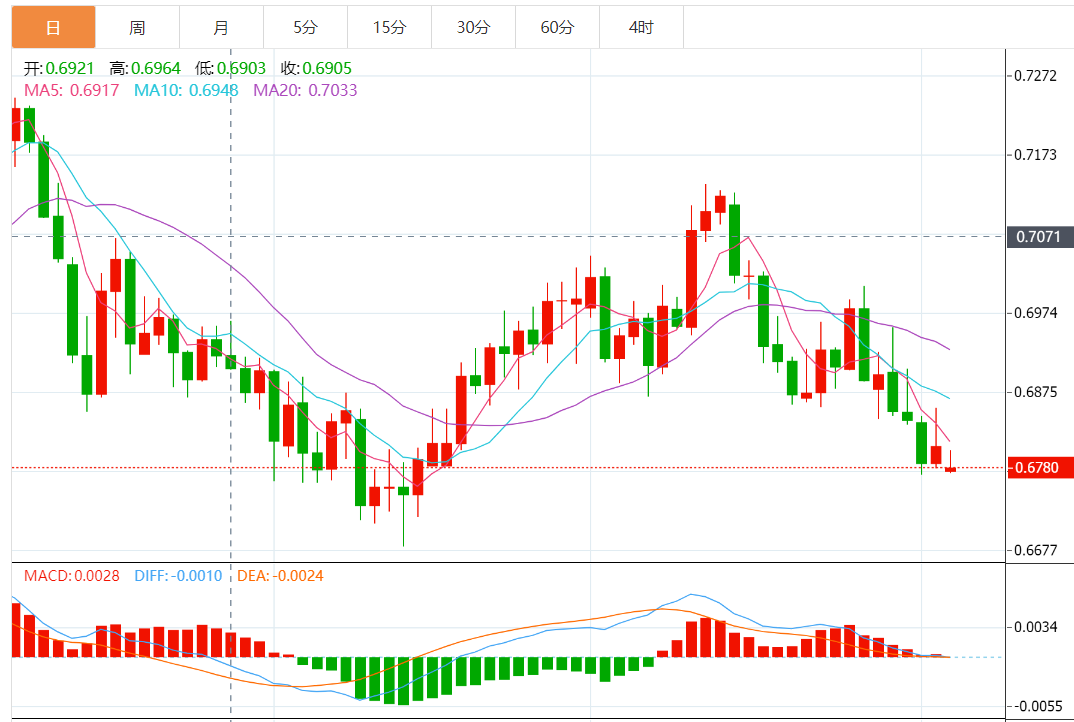
Task: Click the 开:0.6921 open value
Action: point(59,69)
